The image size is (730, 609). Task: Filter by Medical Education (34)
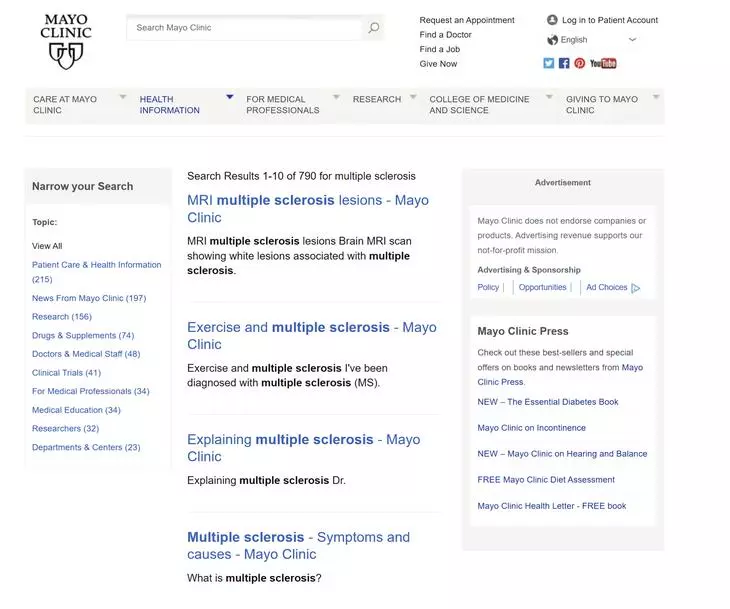(76, 410)
